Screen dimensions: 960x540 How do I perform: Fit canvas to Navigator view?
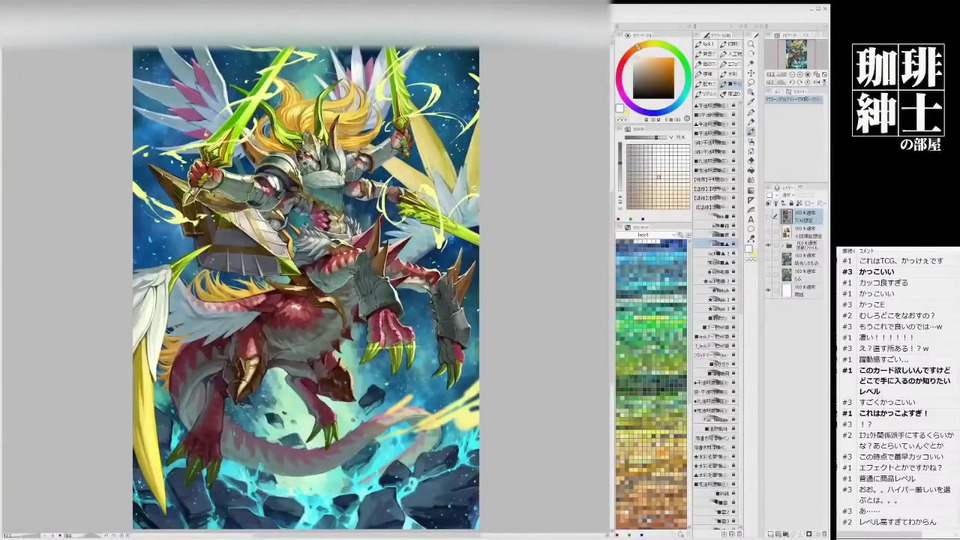[x=824, y=74]
